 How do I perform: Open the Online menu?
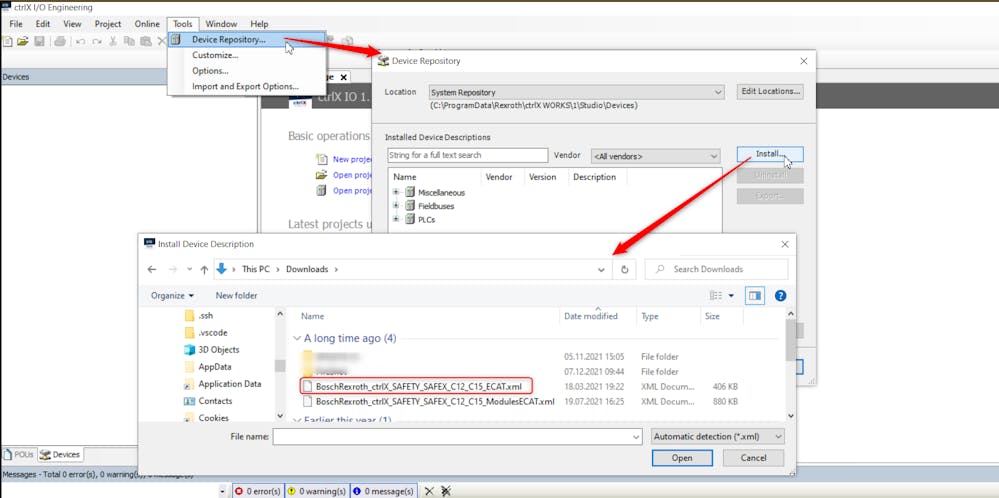147,24
